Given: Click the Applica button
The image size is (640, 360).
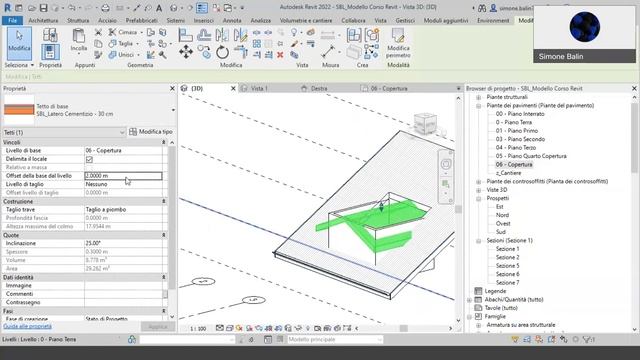Looking at the screenshot, I should [x=158, y=327].
